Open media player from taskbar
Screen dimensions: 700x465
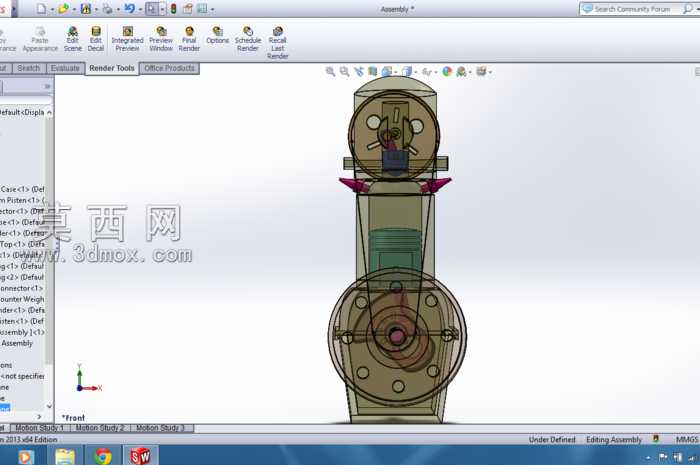click(x=26, y=457)
